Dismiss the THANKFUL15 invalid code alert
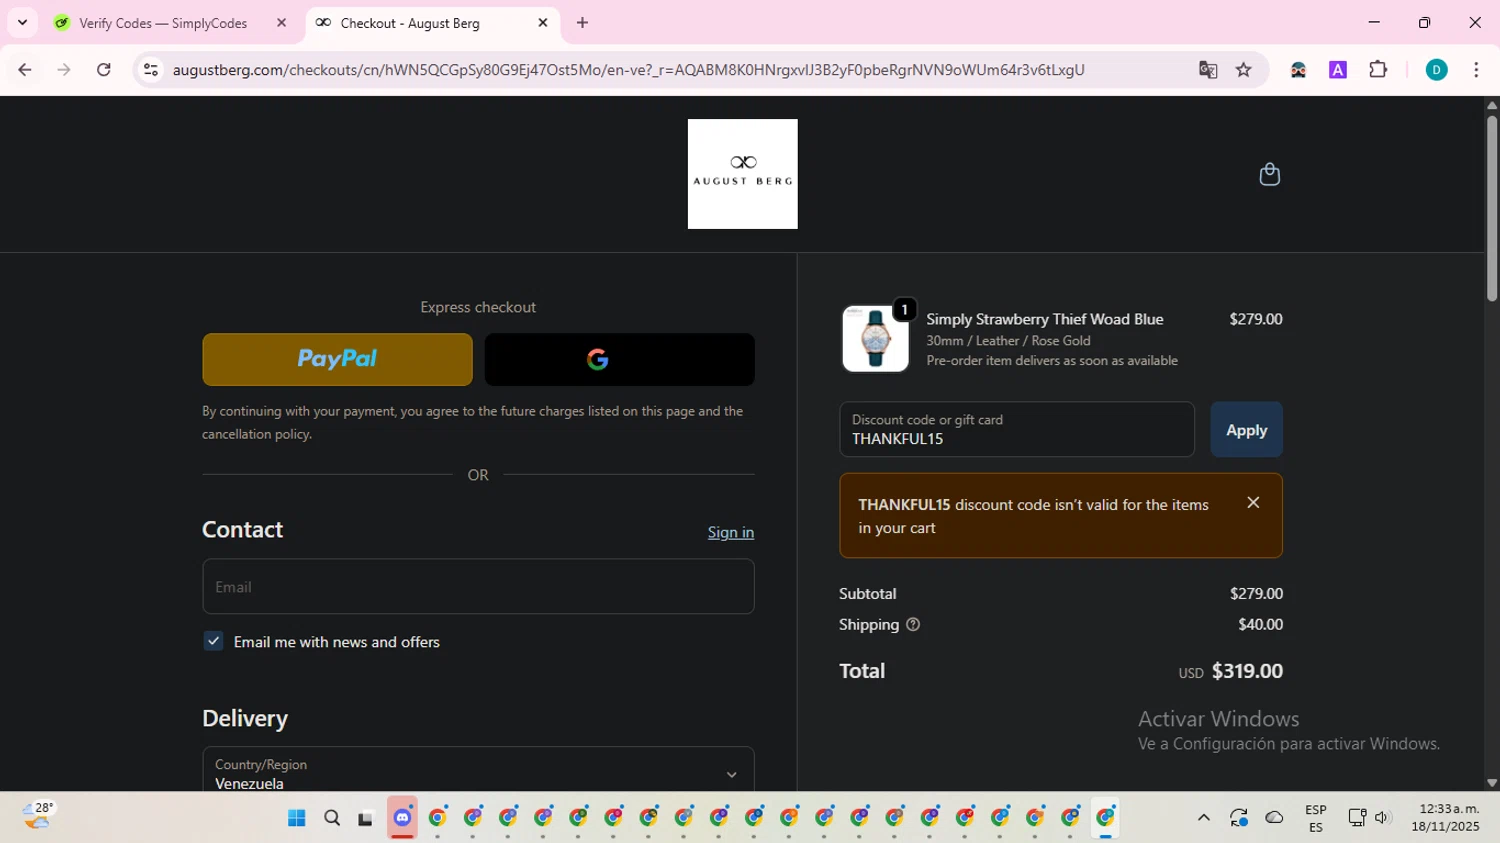The image size is (1500, 843). point(1253,503)
